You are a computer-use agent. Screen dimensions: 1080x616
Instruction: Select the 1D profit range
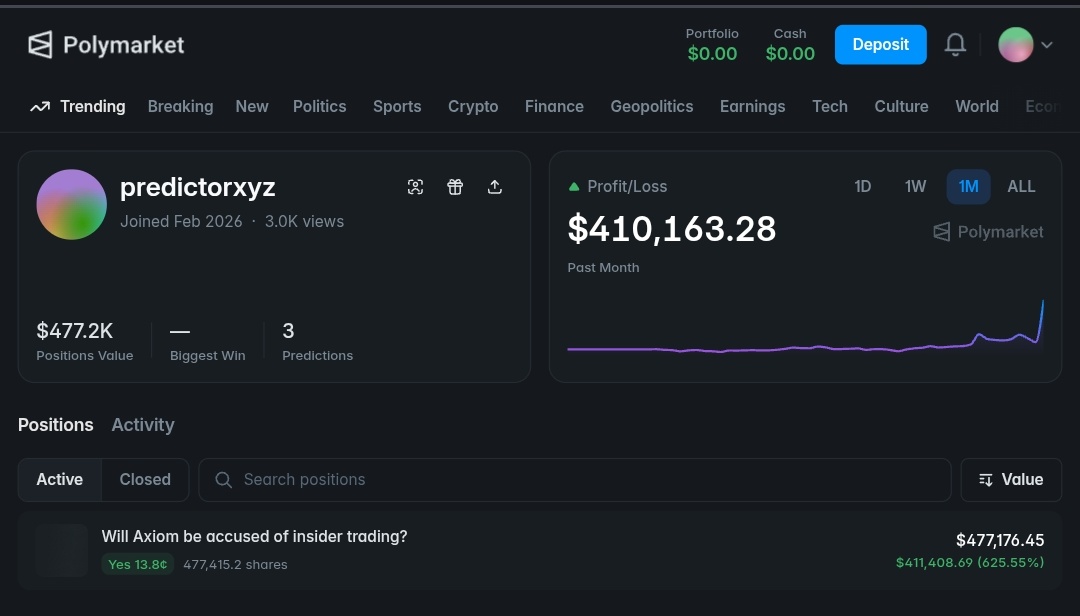tap(862, 187)
